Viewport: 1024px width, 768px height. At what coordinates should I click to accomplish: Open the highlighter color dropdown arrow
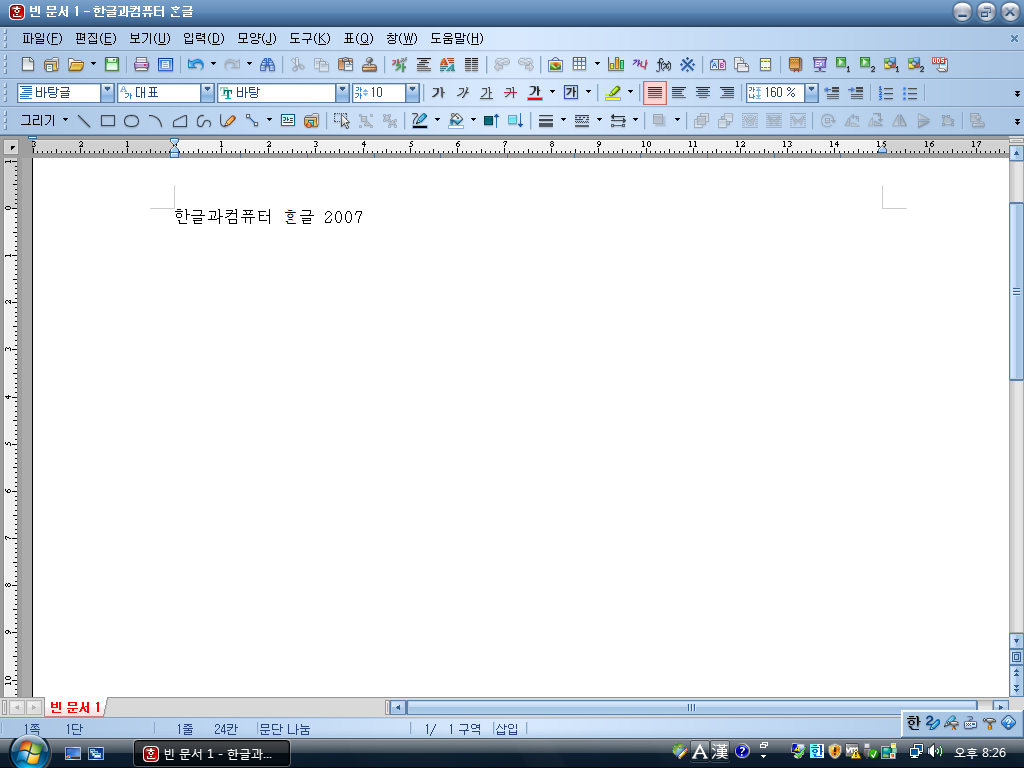(x=630, y=92)
